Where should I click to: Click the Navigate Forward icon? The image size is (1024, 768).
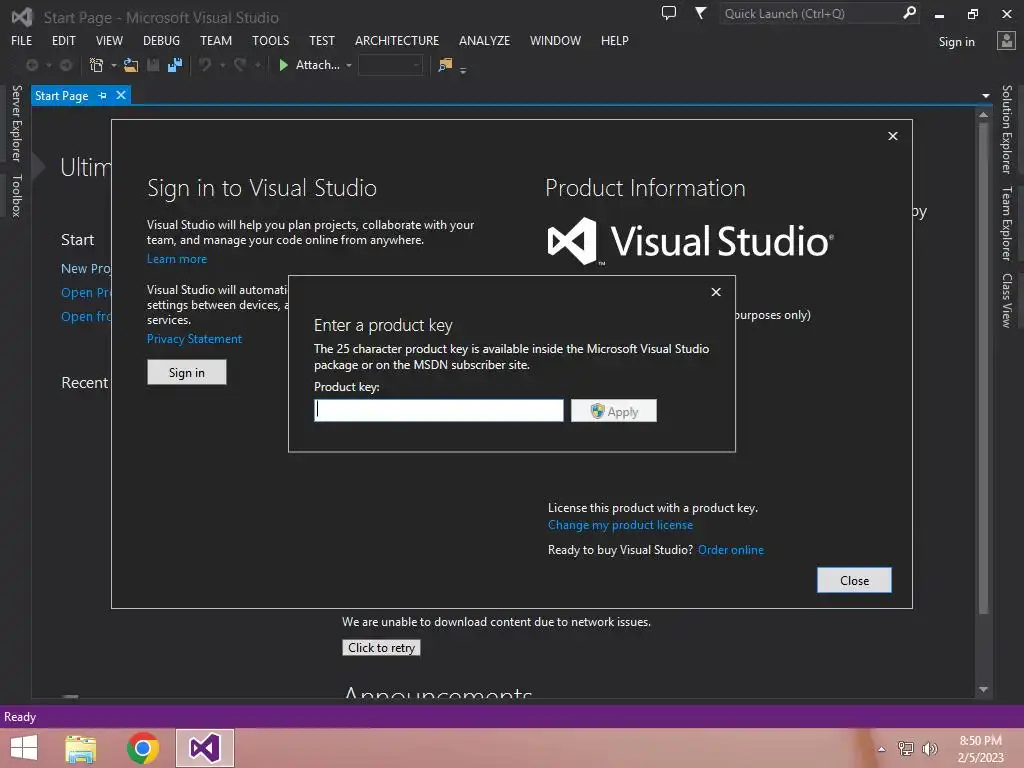point(66,65)
